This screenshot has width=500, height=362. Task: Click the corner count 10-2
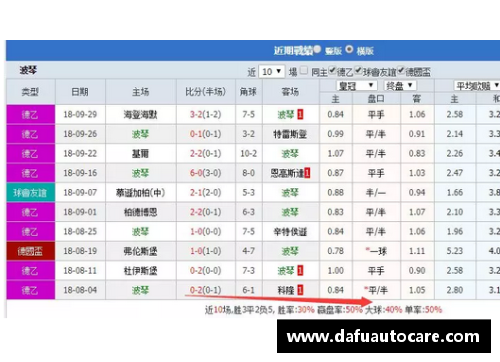[x=249, y=153]
